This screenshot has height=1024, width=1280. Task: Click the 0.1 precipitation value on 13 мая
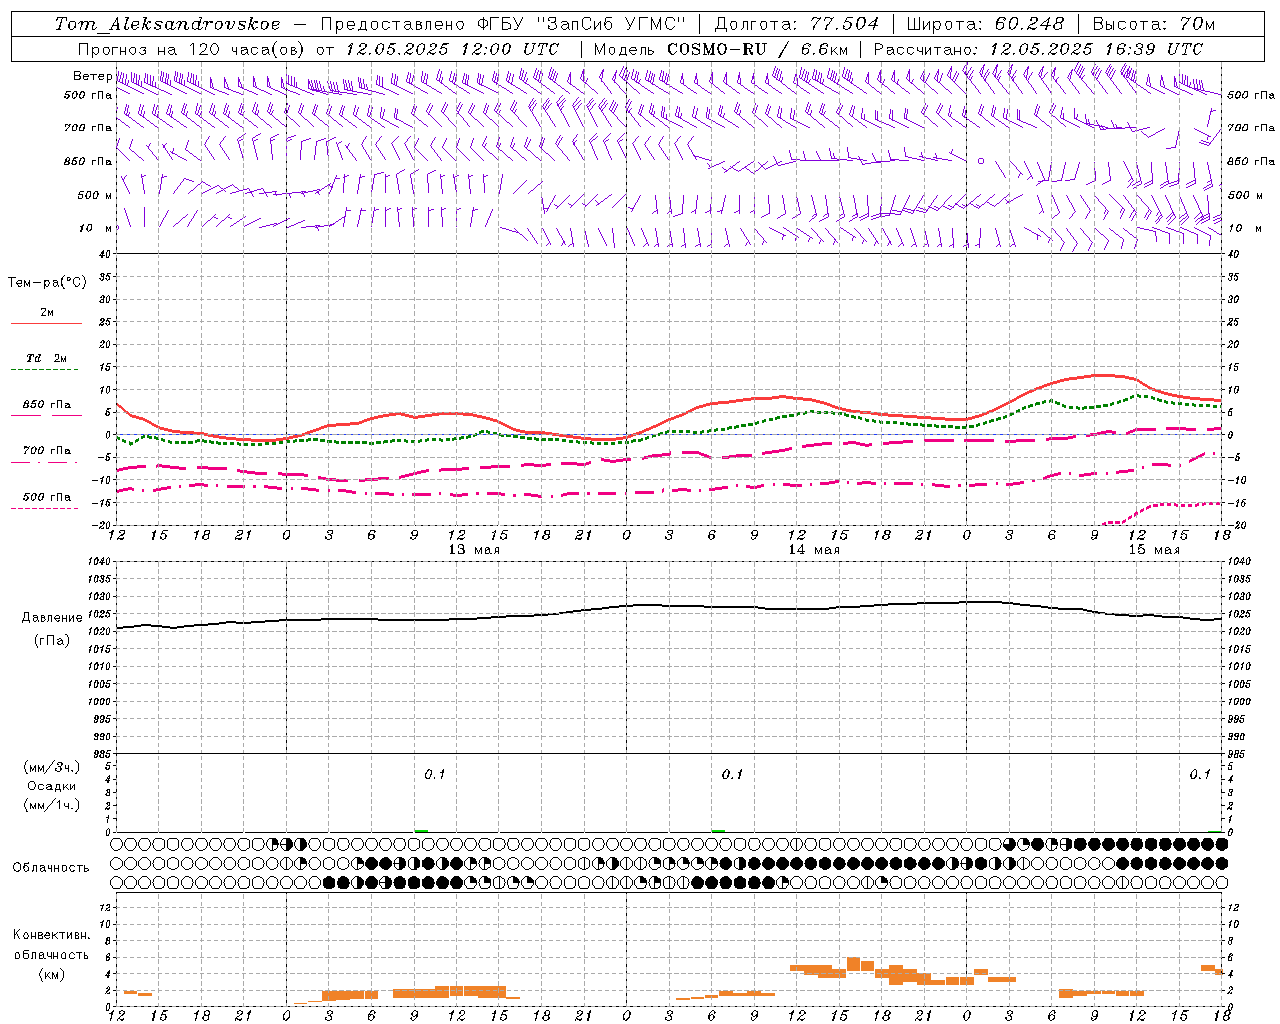[435, 775]
